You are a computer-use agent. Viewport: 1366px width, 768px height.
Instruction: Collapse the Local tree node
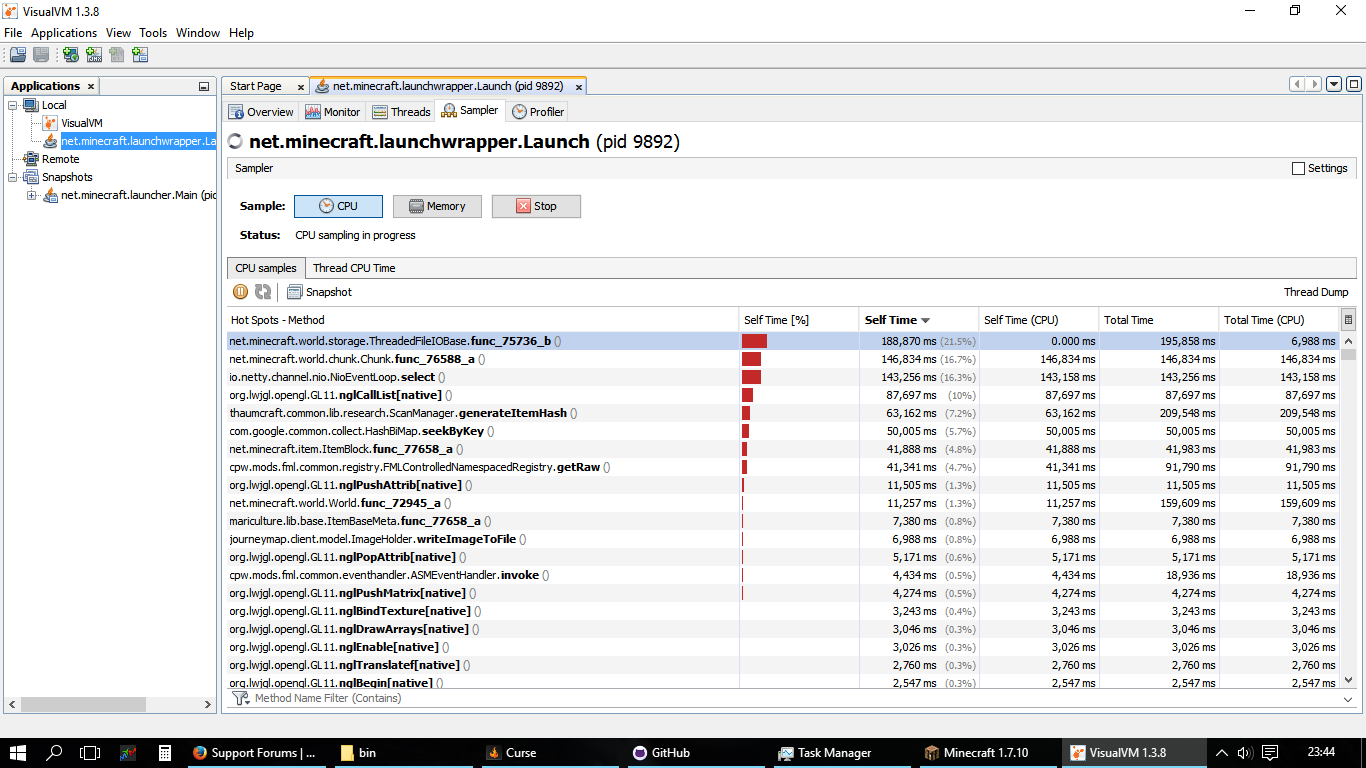coord(13,105)
